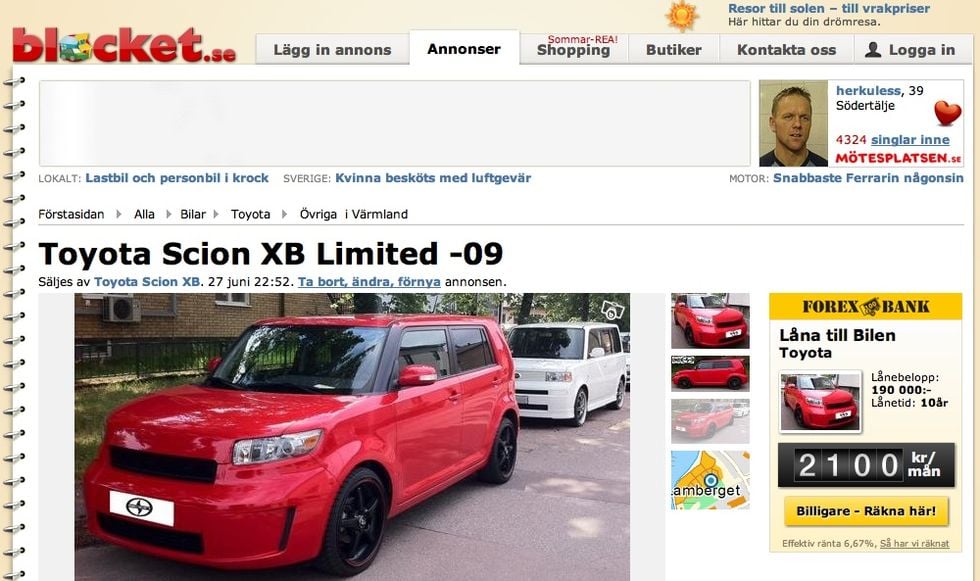Click the Forex Bank logo banner
Image resolution: width=980 pixels, height=581 pixels.
[x=866, y=307]
